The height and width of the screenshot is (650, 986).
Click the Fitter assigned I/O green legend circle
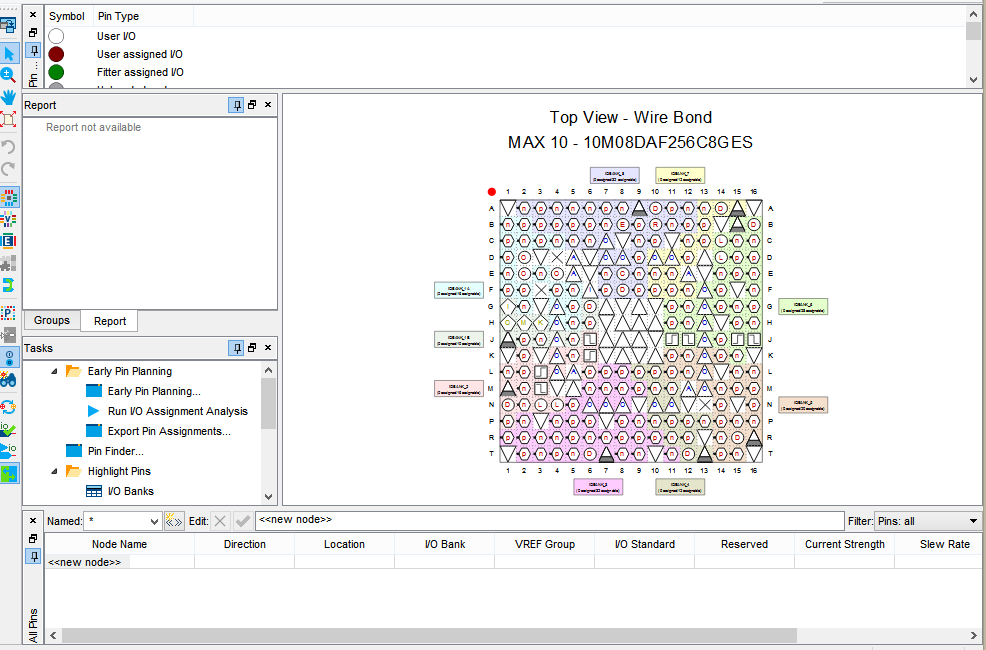(x=56, y=72)
